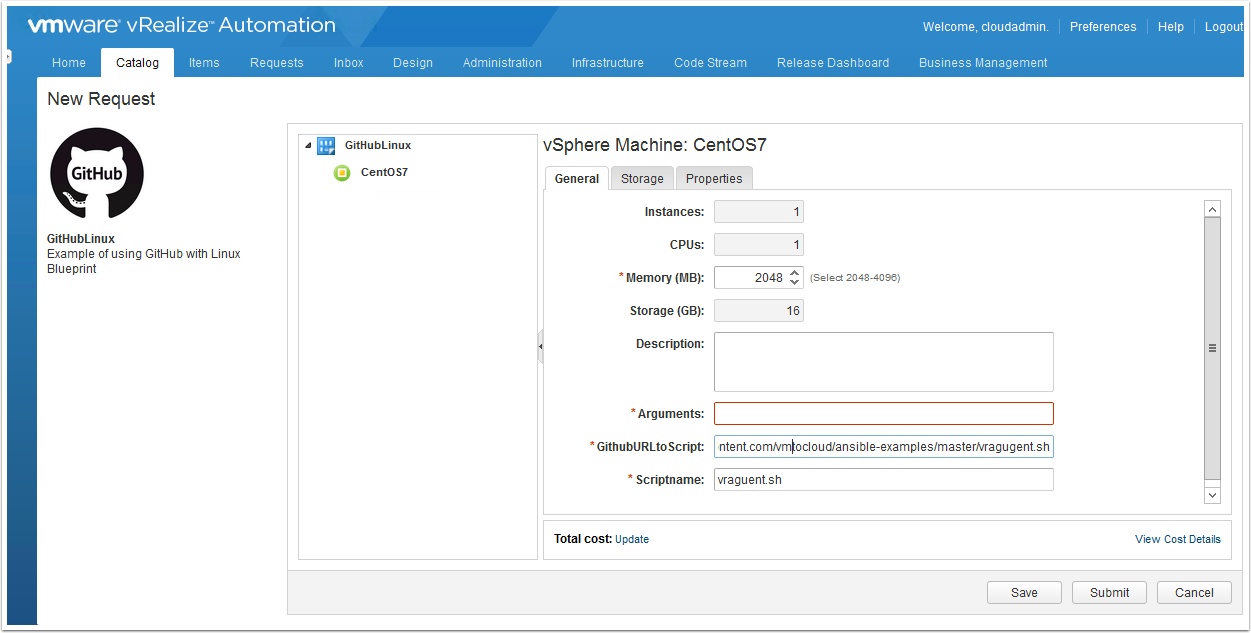Viewport: 1251px width, 633px height.
Task: Switch to the Items tab
Action: (x=204, y=62)
